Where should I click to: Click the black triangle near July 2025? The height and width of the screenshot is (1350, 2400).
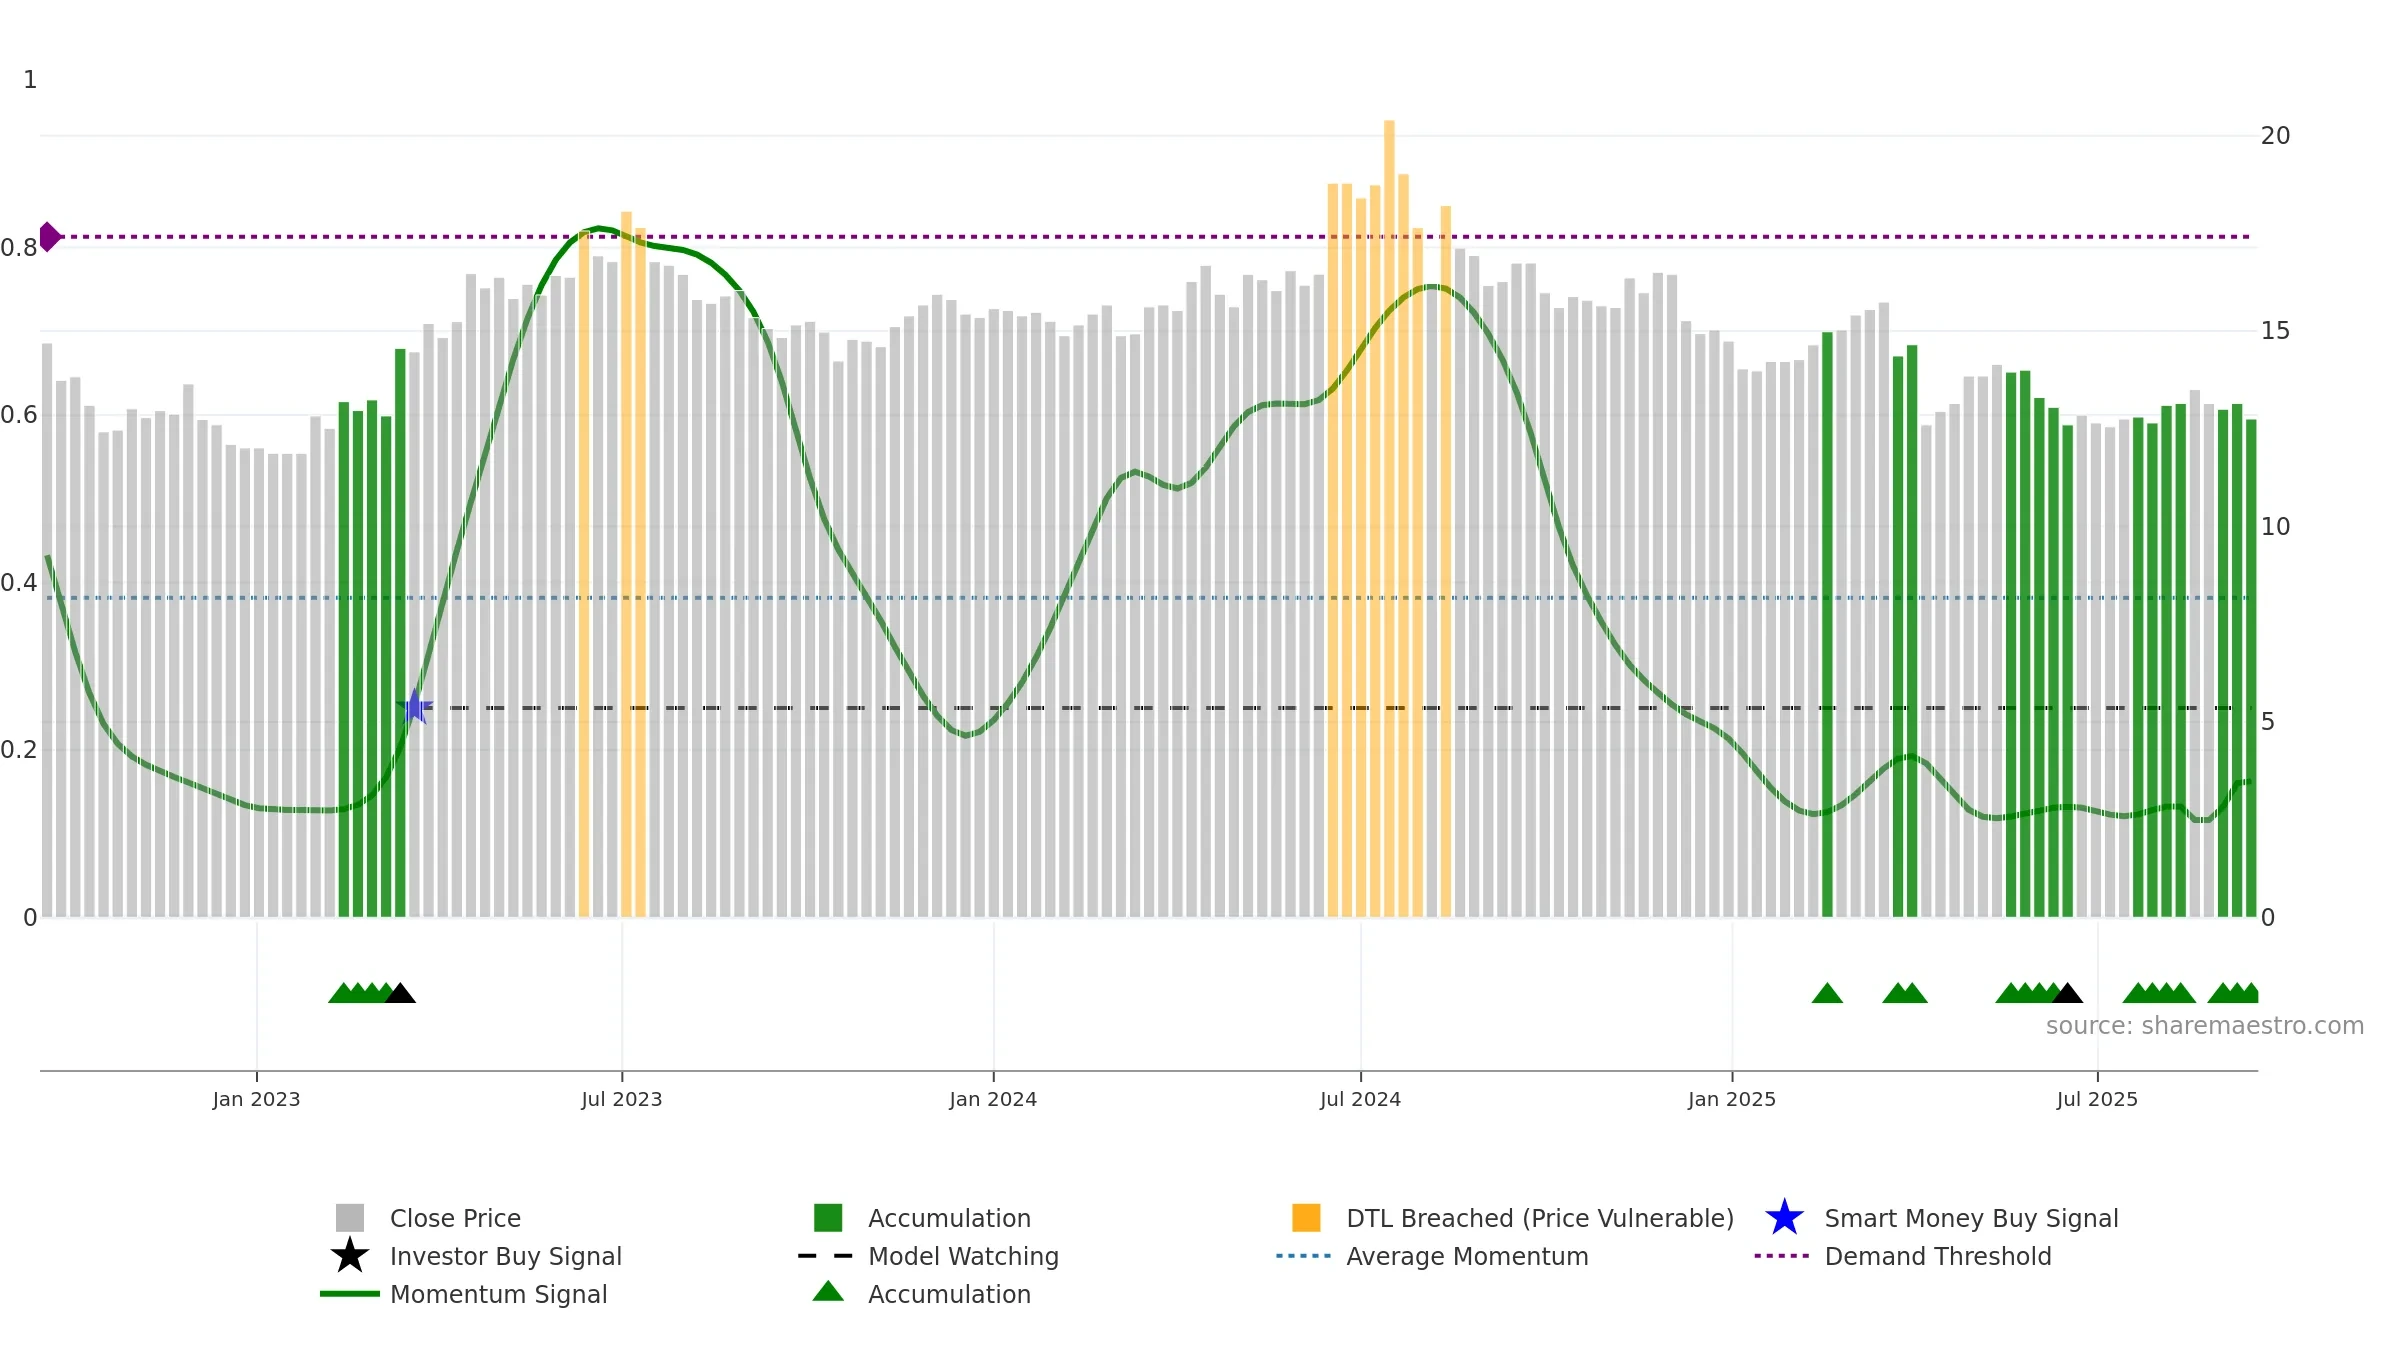2067,993
